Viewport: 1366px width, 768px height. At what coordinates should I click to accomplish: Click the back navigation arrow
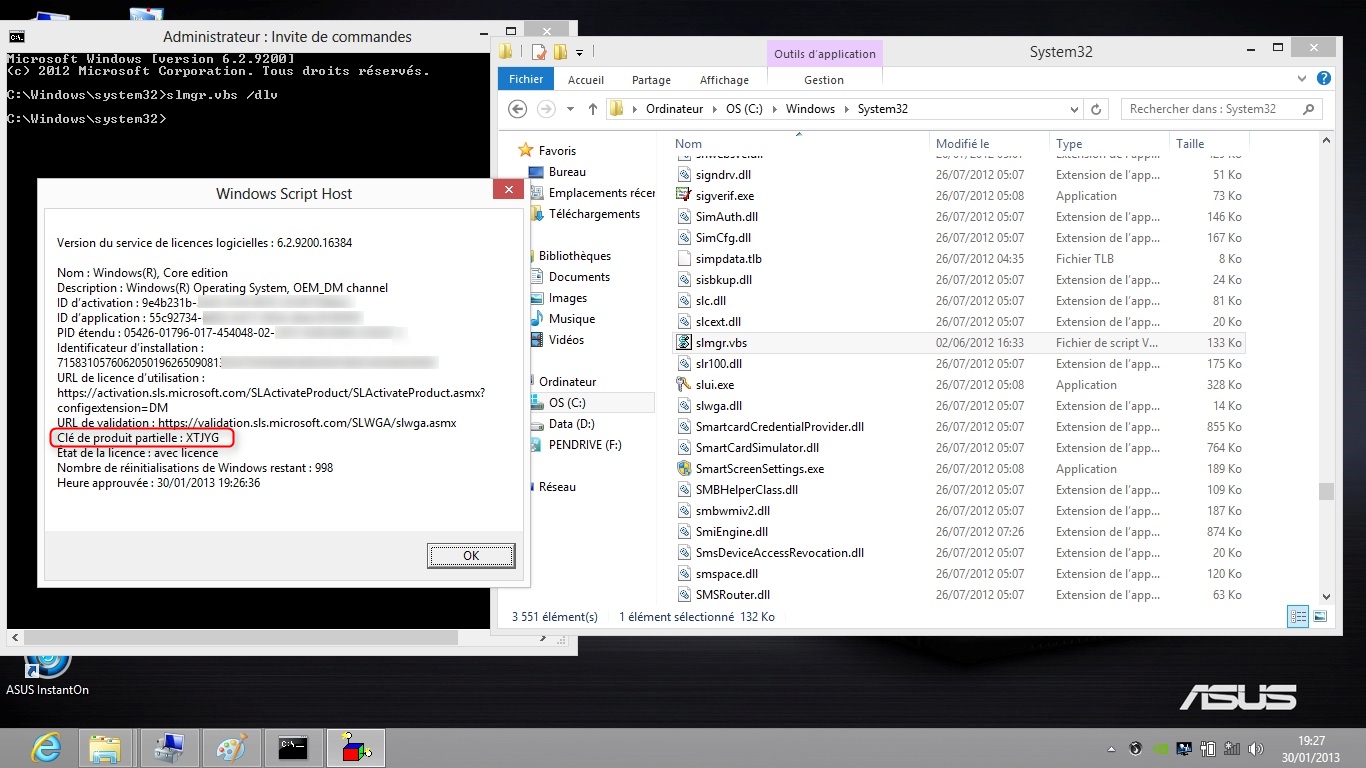point(517,109)
